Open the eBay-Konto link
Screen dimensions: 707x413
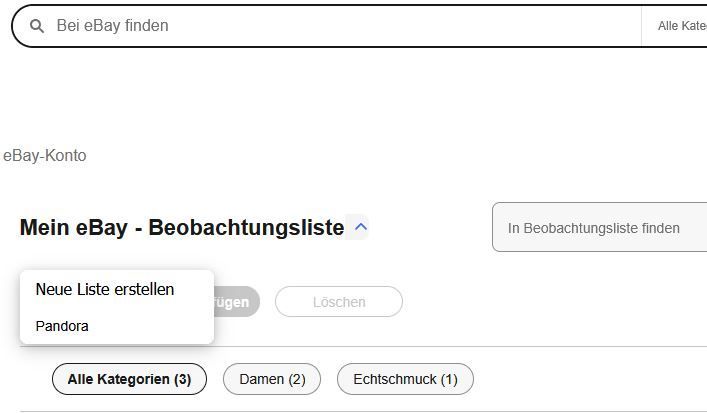pyautogui.click(x=44, y=156)
